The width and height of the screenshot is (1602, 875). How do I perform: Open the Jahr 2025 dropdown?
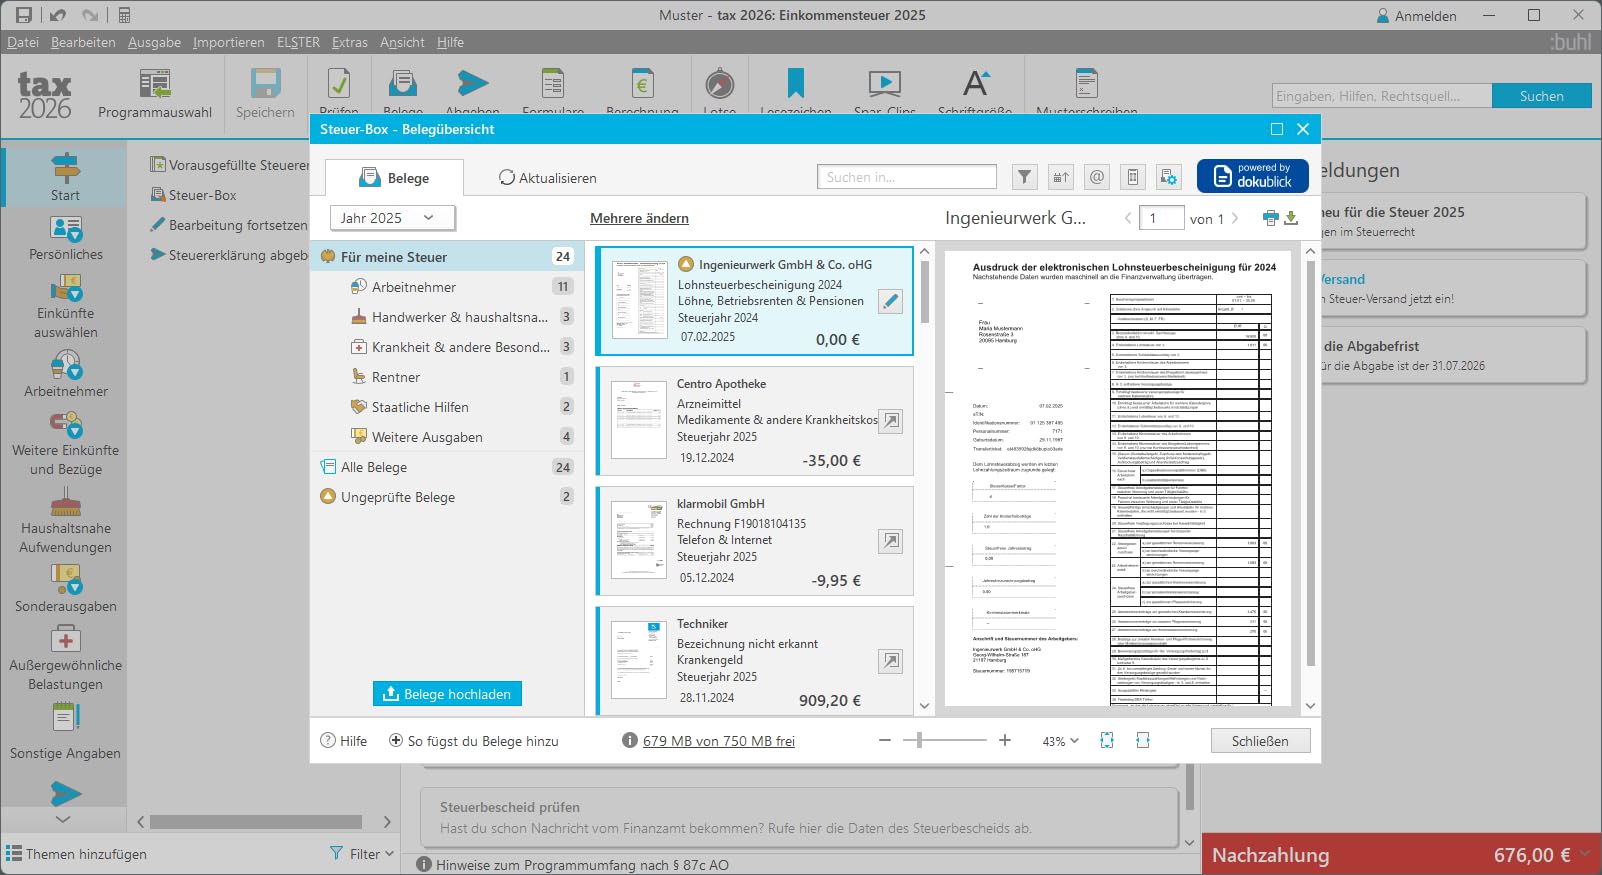pos(392,218)
